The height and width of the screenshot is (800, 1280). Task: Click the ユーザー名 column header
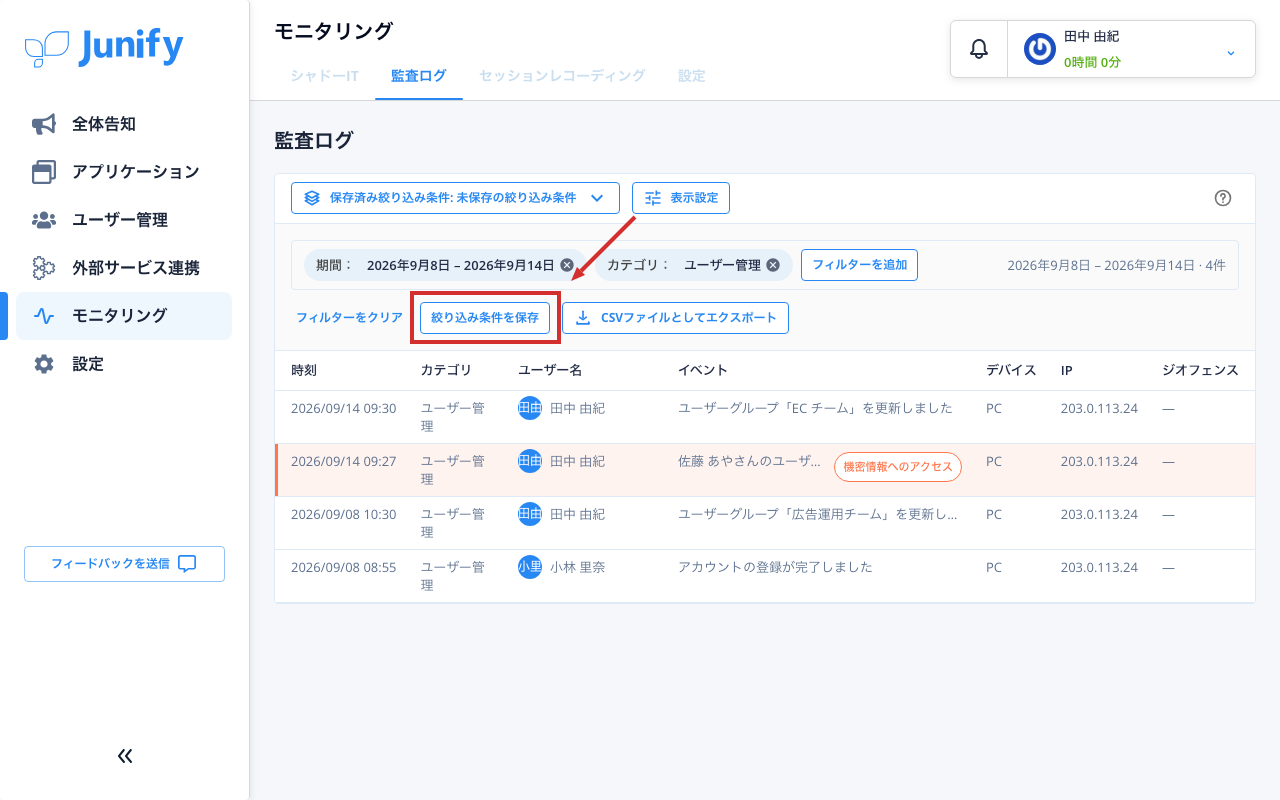point(550,370)
